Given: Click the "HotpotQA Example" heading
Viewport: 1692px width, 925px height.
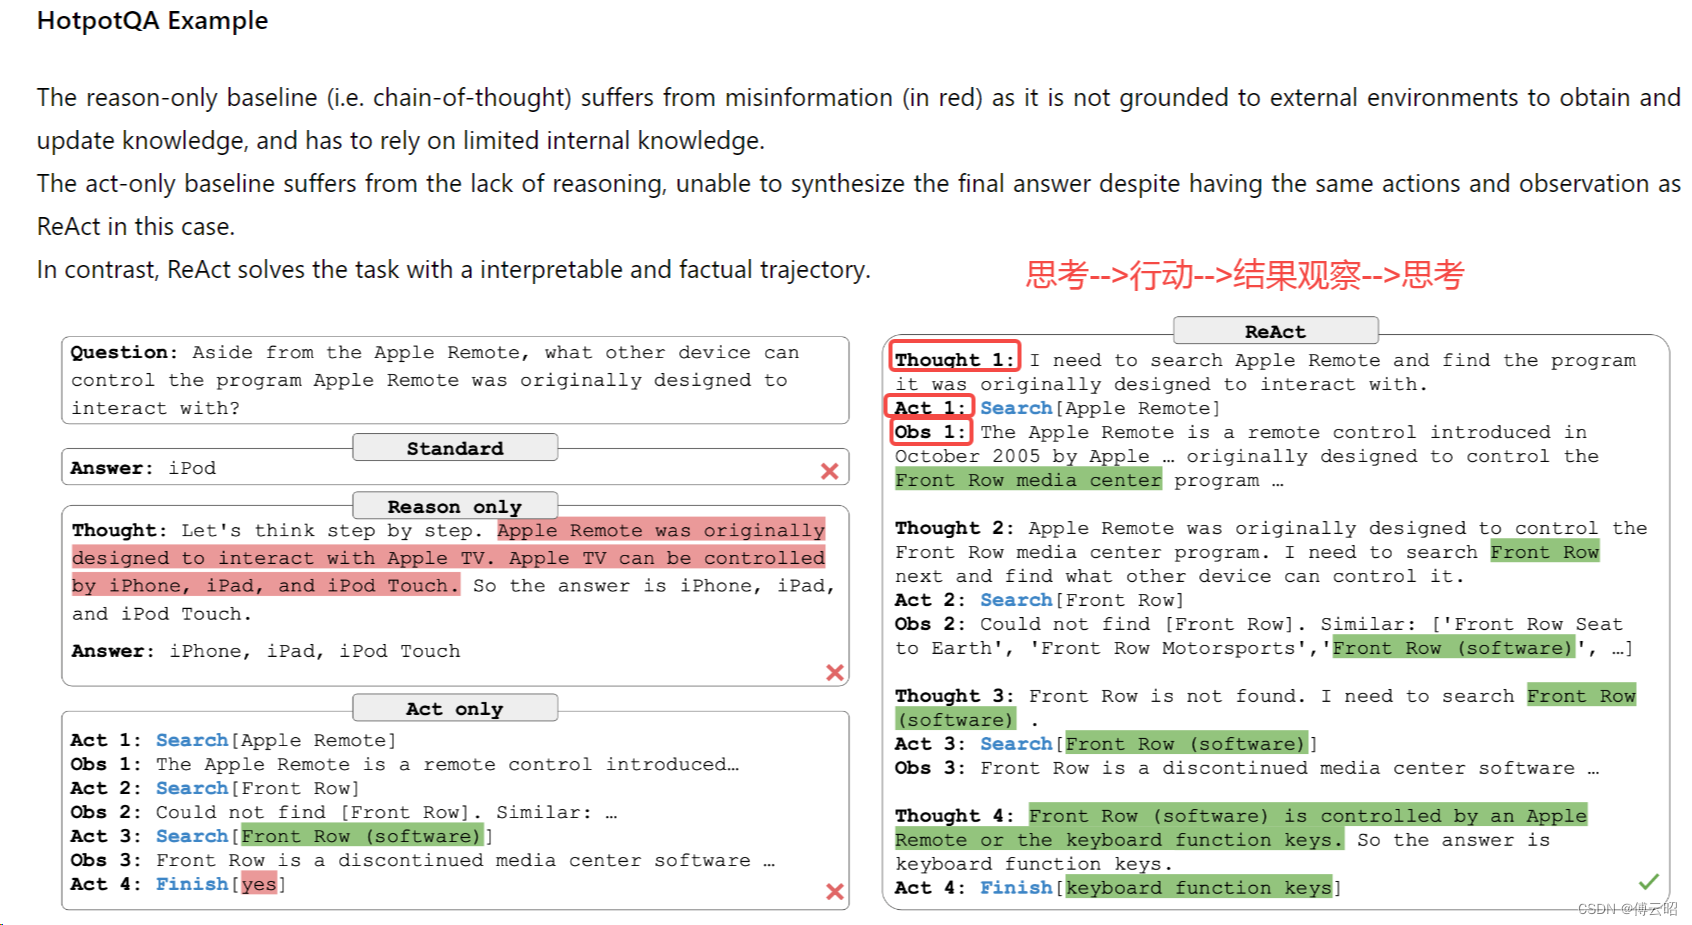Looking at the screenshot, I should point(152,21).
